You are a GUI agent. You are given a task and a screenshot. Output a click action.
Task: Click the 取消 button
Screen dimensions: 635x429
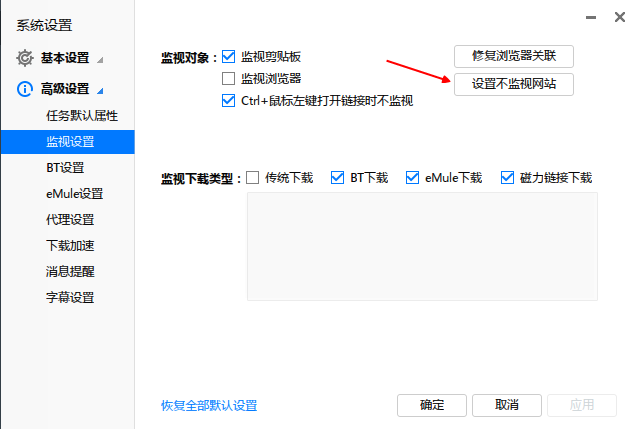[x=507, y=405]
